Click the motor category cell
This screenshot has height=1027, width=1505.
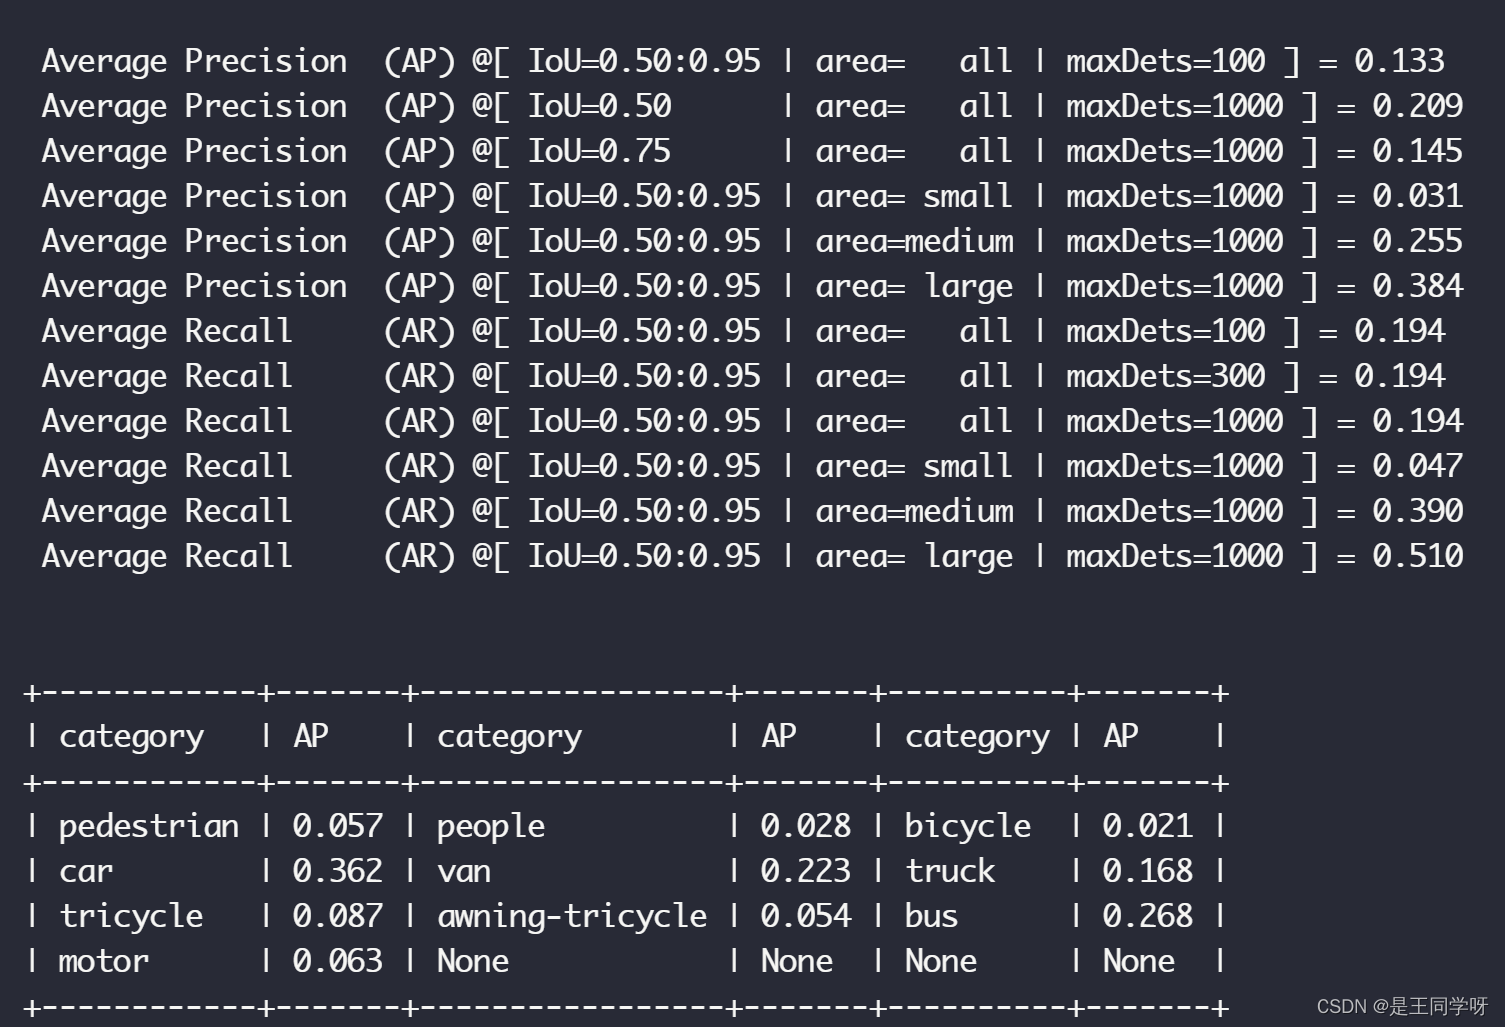tap(103, 961)
